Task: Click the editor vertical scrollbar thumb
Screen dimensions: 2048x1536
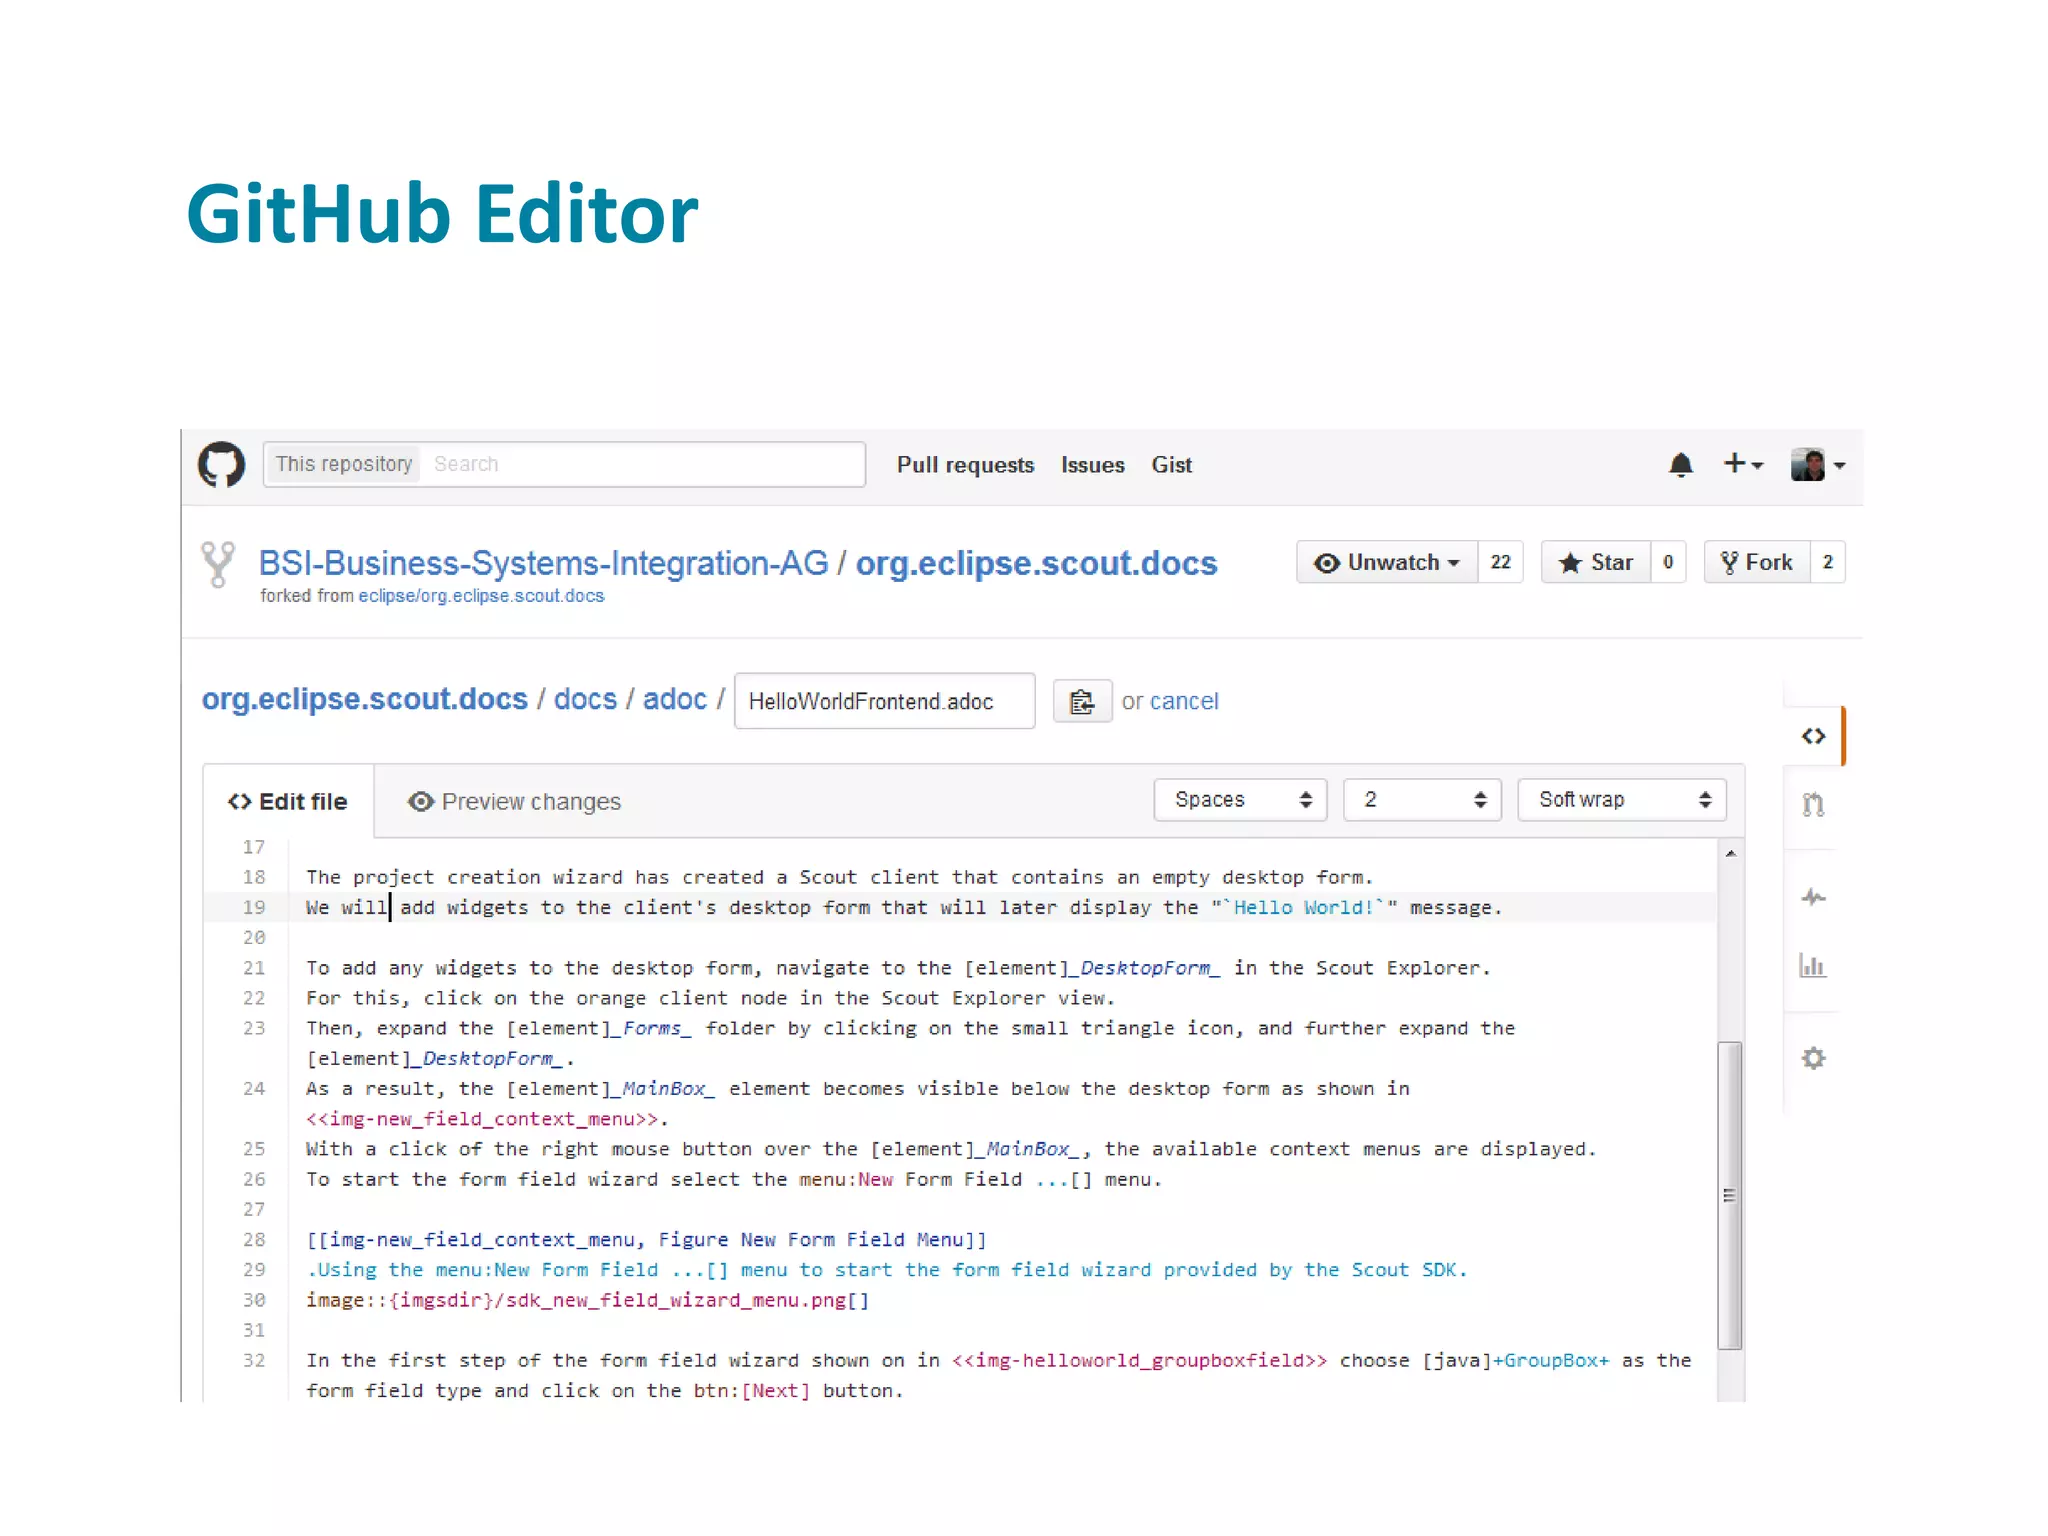Action: click(1730, 1196)
